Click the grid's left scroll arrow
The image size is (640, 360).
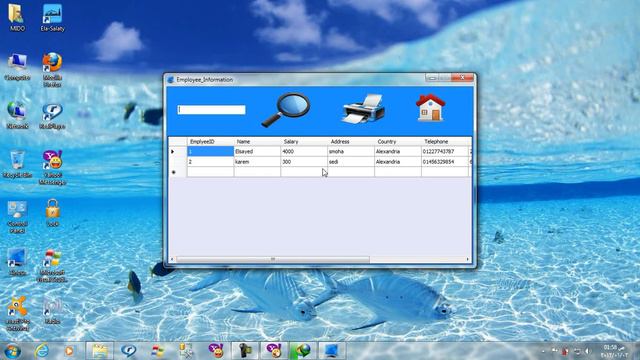[172, 259]
